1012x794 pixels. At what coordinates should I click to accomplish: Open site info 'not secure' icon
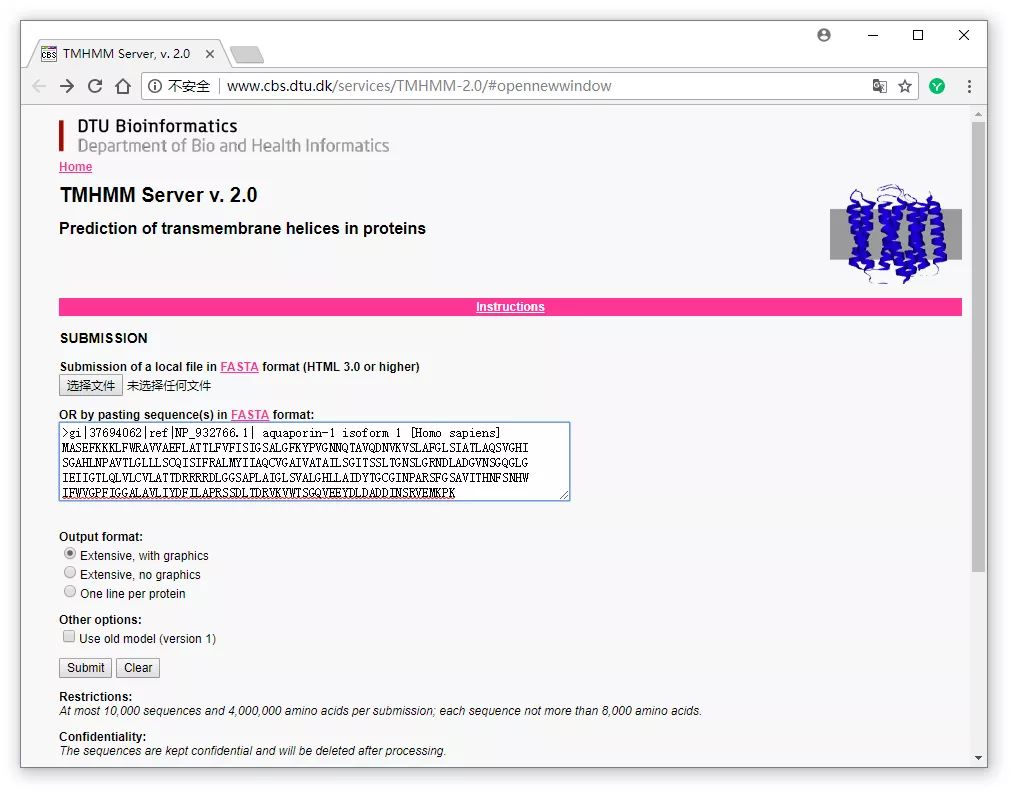click(155, 86)
